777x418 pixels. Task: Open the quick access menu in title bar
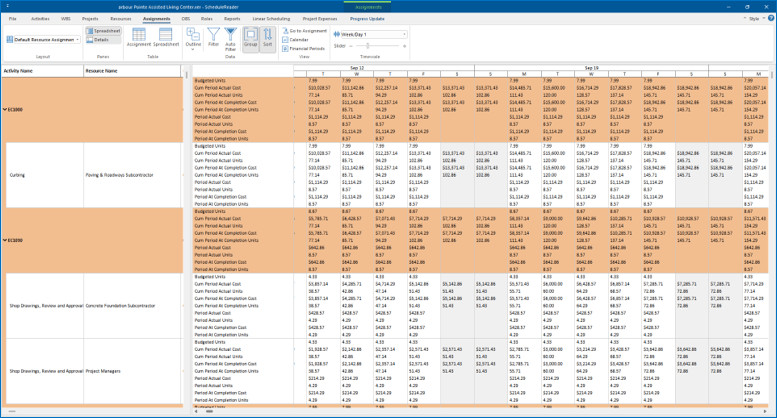[7, 7]
